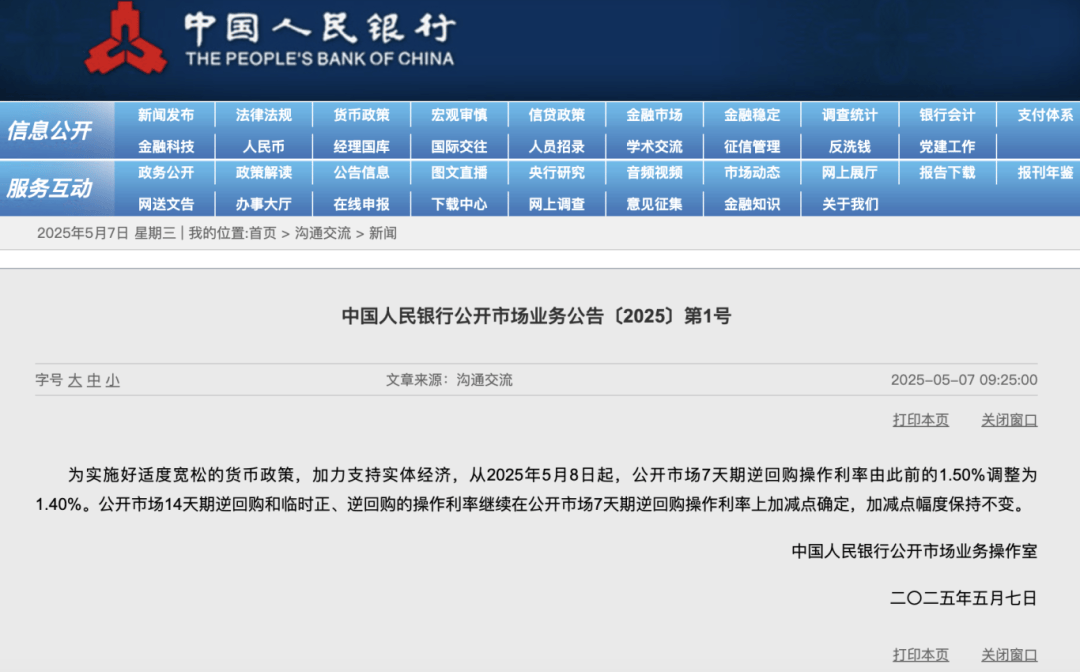Image resolution: width=1080 pixels, height=672 pixels.
Task: Open the 网上展厅 section
Action: 849,173
